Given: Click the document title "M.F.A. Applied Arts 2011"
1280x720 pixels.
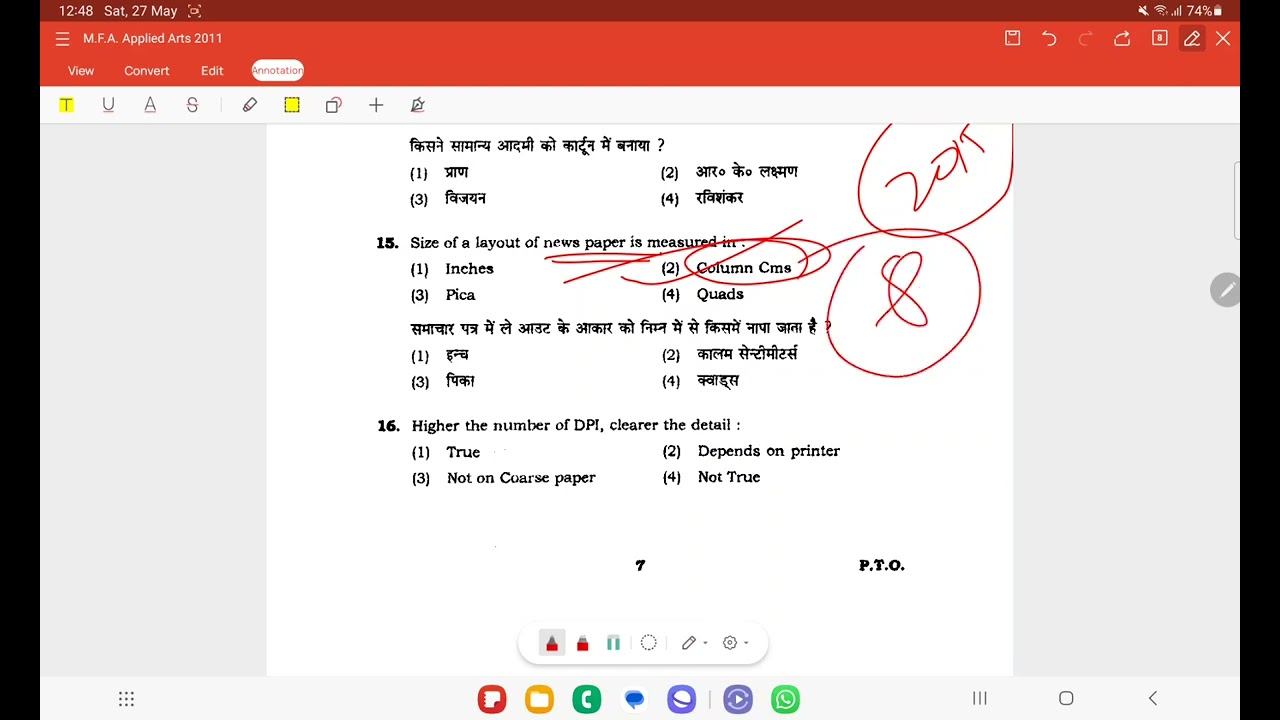Looking at the screenshot, I should [x=153, y=38].
